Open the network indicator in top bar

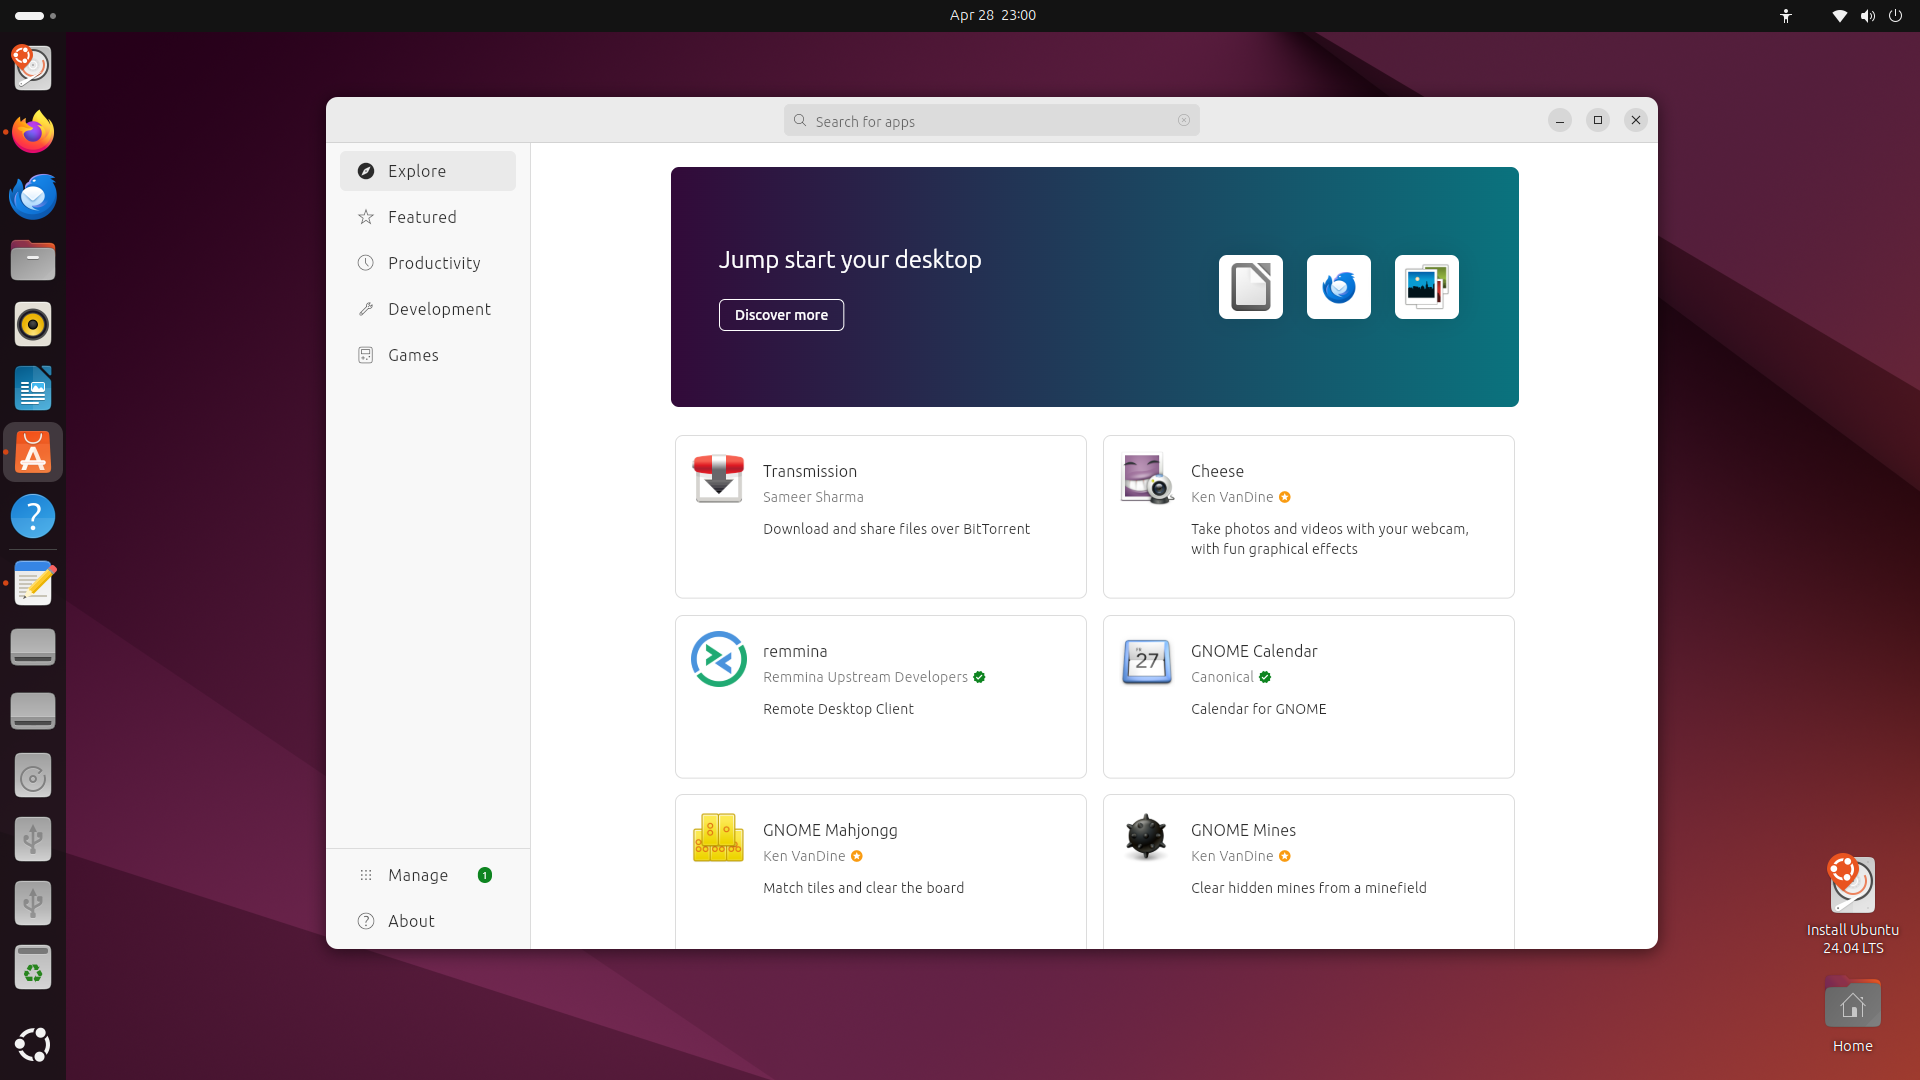1839,15
